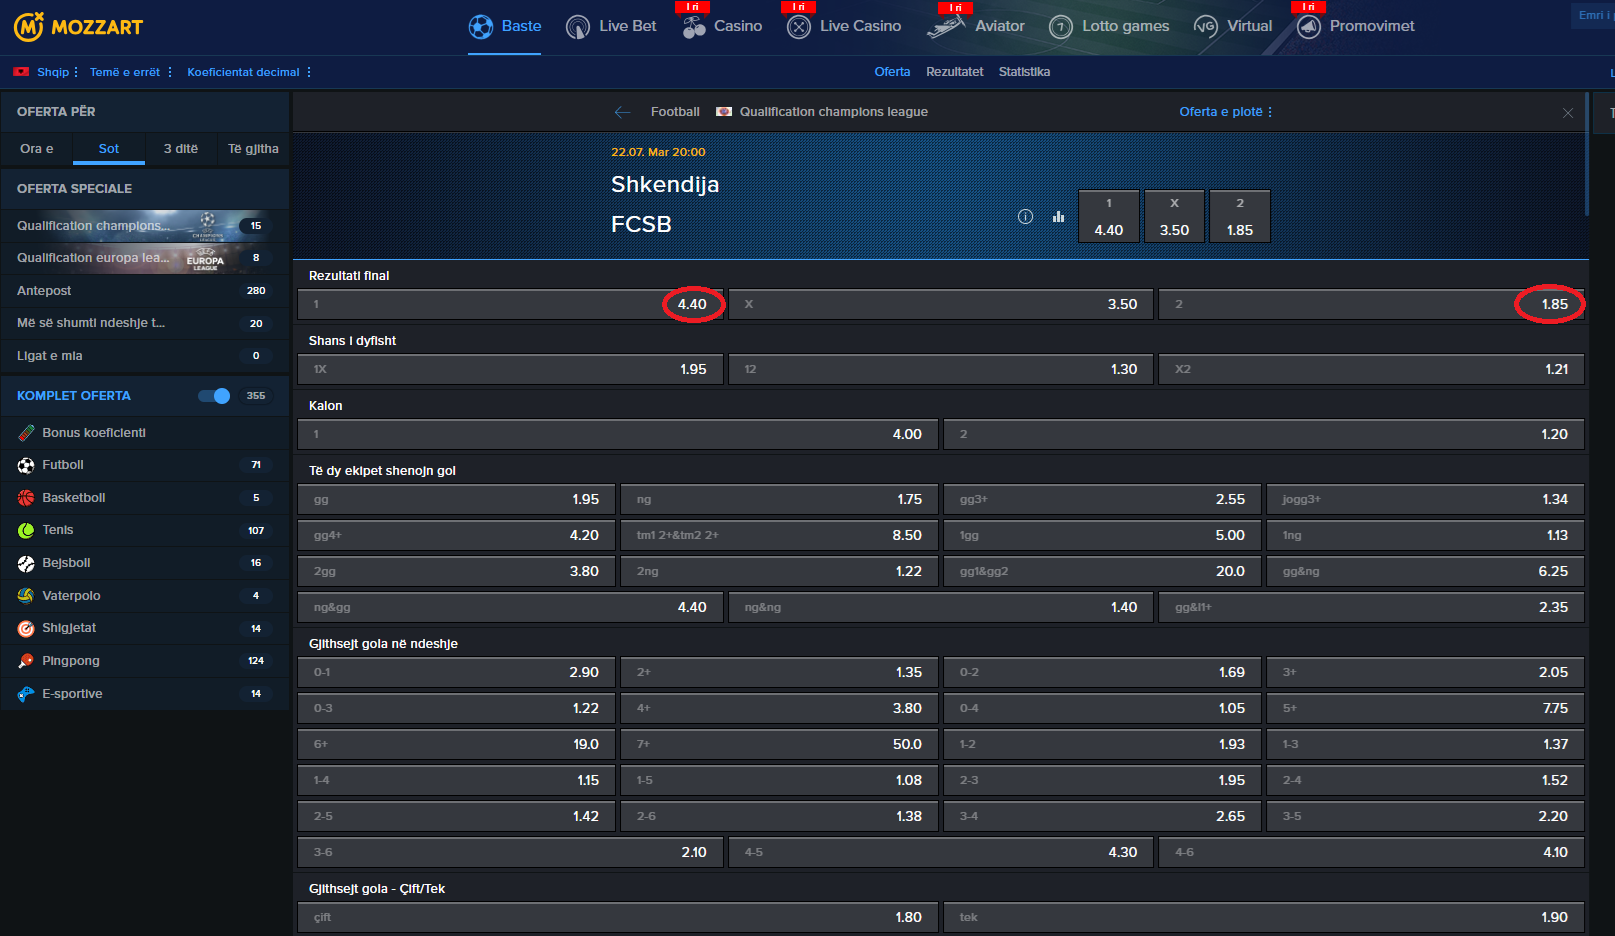This screenshot has width=1615, height=936.
Task: Select gg1&gg2 odds 20.0
Action: pyautogui.click(x=1102, y=571)
